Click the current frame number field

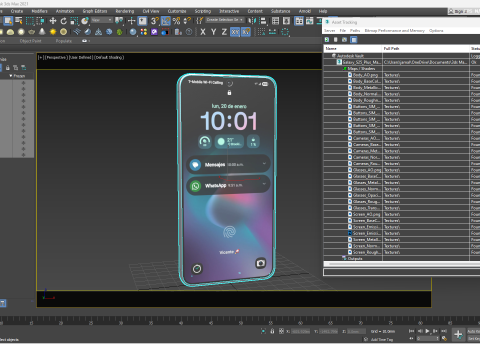pyautogui.click(x=428, y=338)
